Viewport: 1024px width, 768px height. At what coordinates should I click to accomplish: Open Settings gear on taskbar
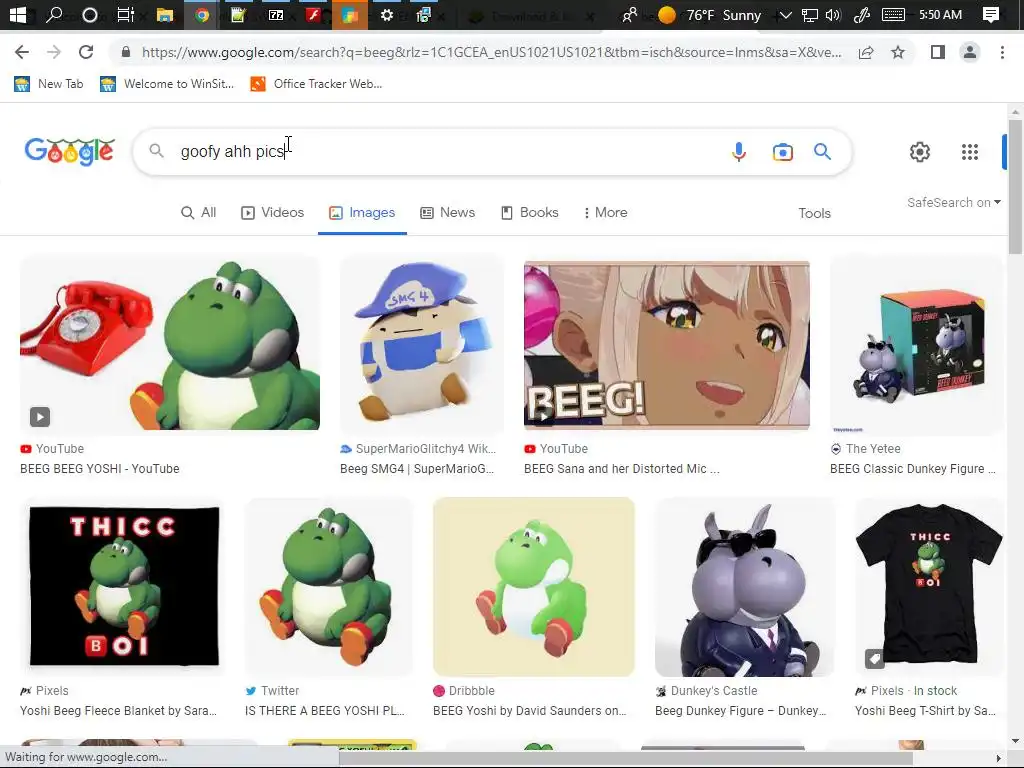click(x=387, y=14)
